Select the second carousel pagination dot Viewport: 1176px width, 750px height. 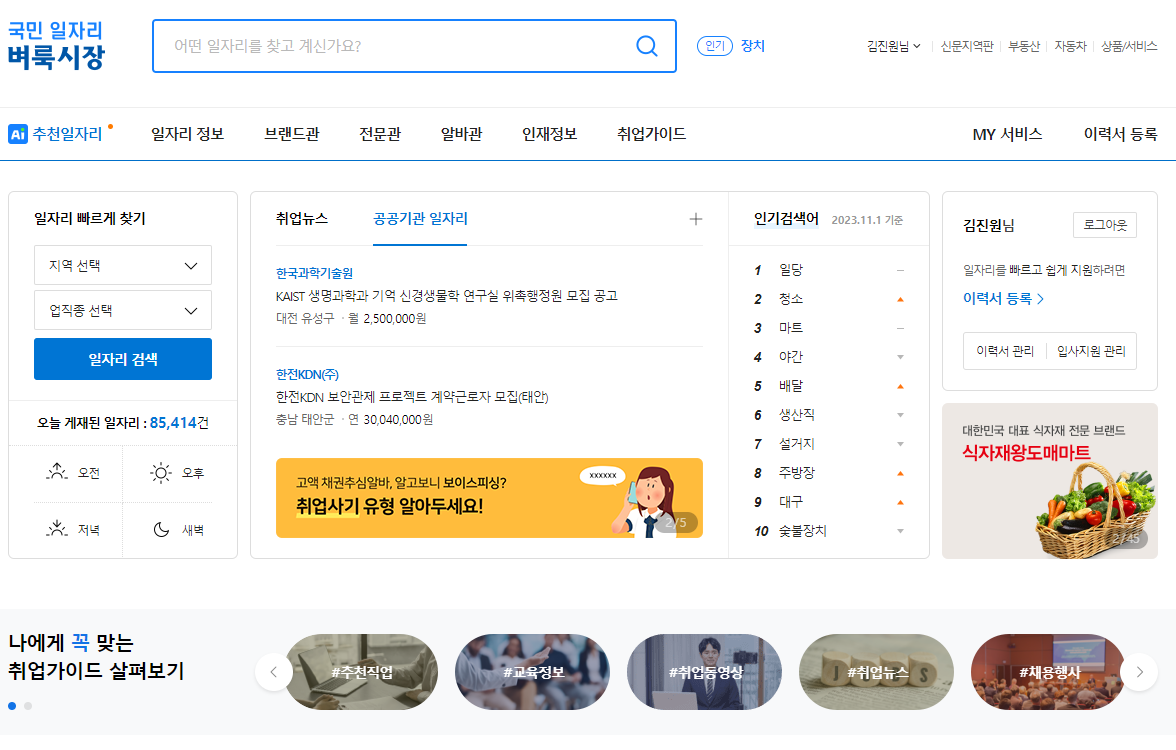tap(27, 705)
